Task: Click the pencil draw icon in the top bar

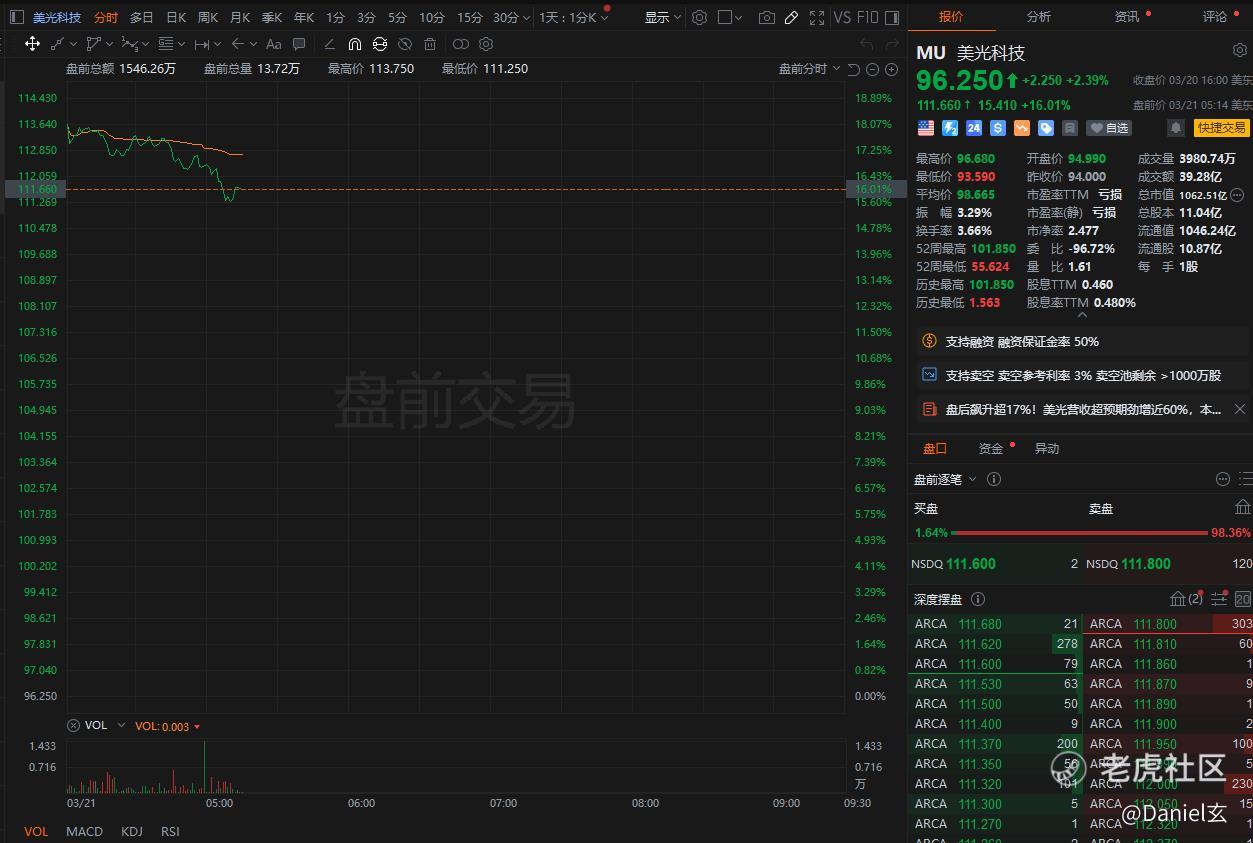Action: click(791, 17)
